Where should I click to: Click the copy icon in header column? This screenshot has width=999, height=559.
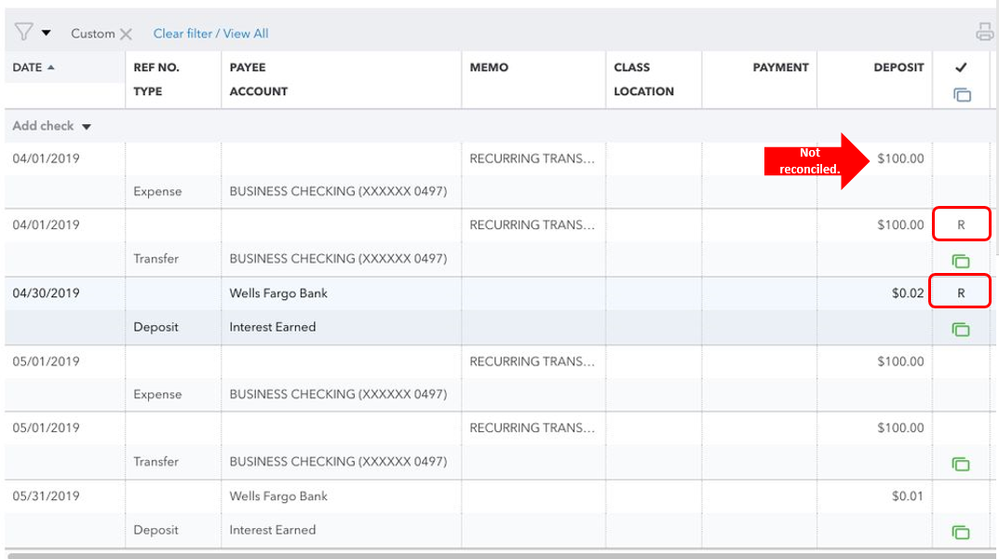click(x=962, y=95)
